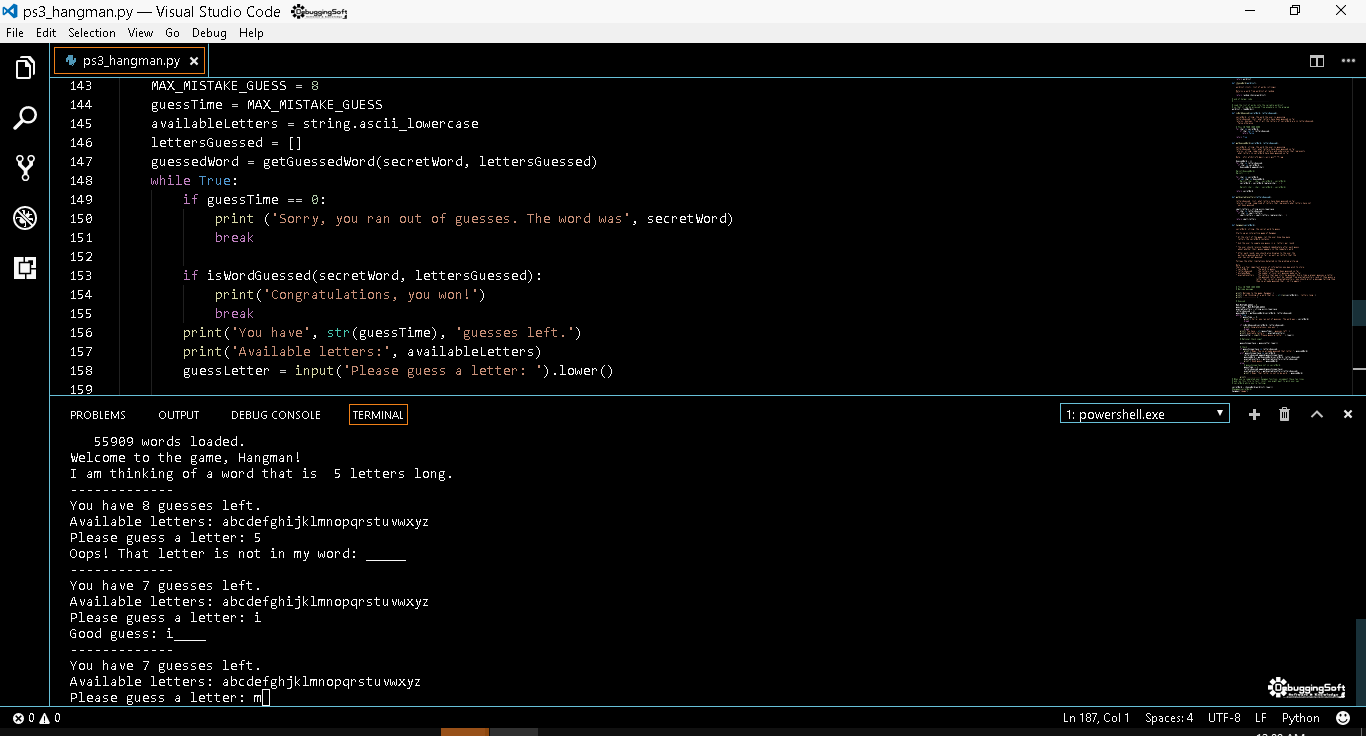Image resolution: width=1366 pixels, height=736 pixels.
Task: Open the powershell.exe terminal selector dropdown
Action: pyautogui.click(x=1144, y=414)
